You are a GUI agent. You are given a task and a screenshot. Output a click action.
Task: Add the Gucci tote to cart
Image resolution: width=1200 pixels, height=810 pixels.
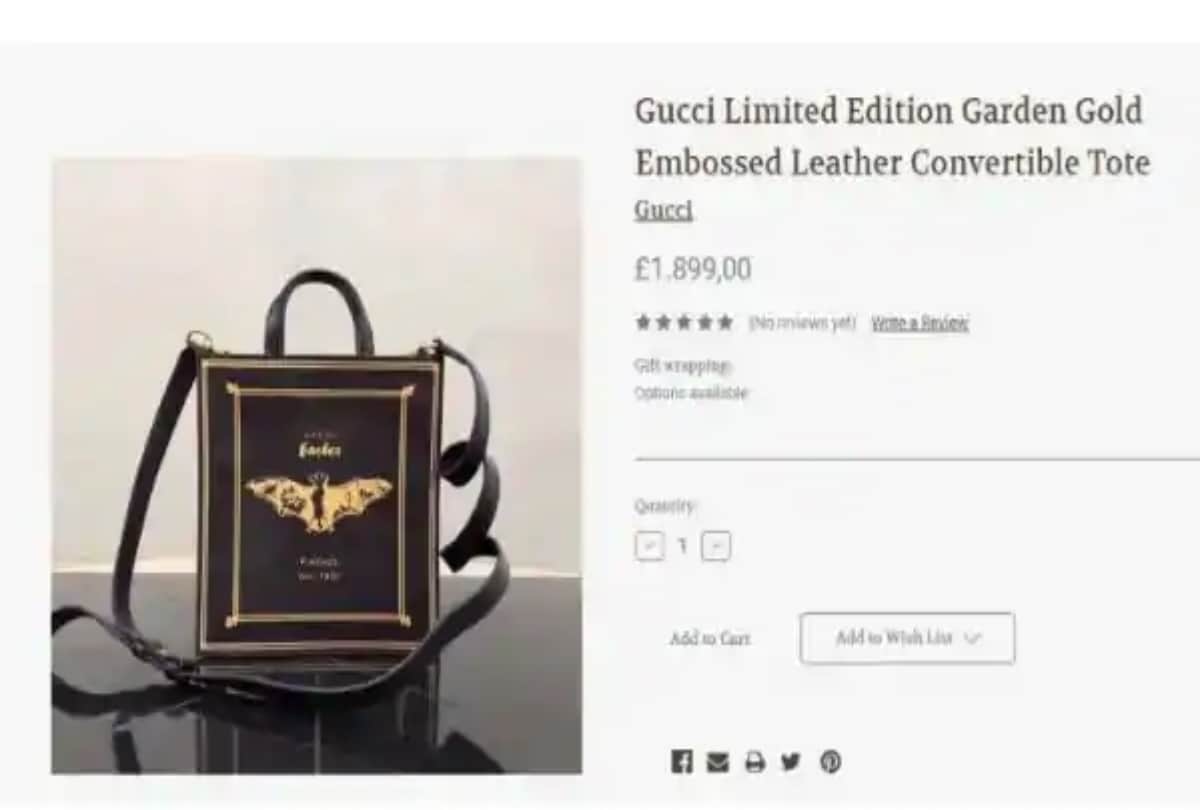click(710, 638)
